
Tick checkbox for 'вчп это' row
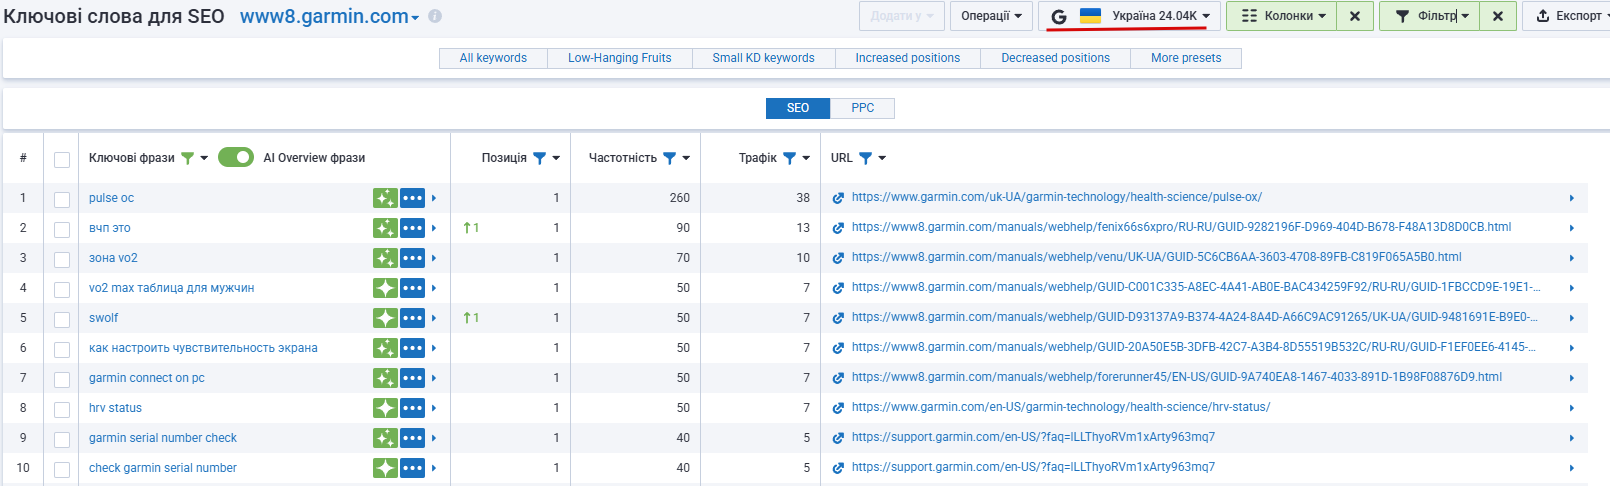pyautogui.click(x=62, y=230)
